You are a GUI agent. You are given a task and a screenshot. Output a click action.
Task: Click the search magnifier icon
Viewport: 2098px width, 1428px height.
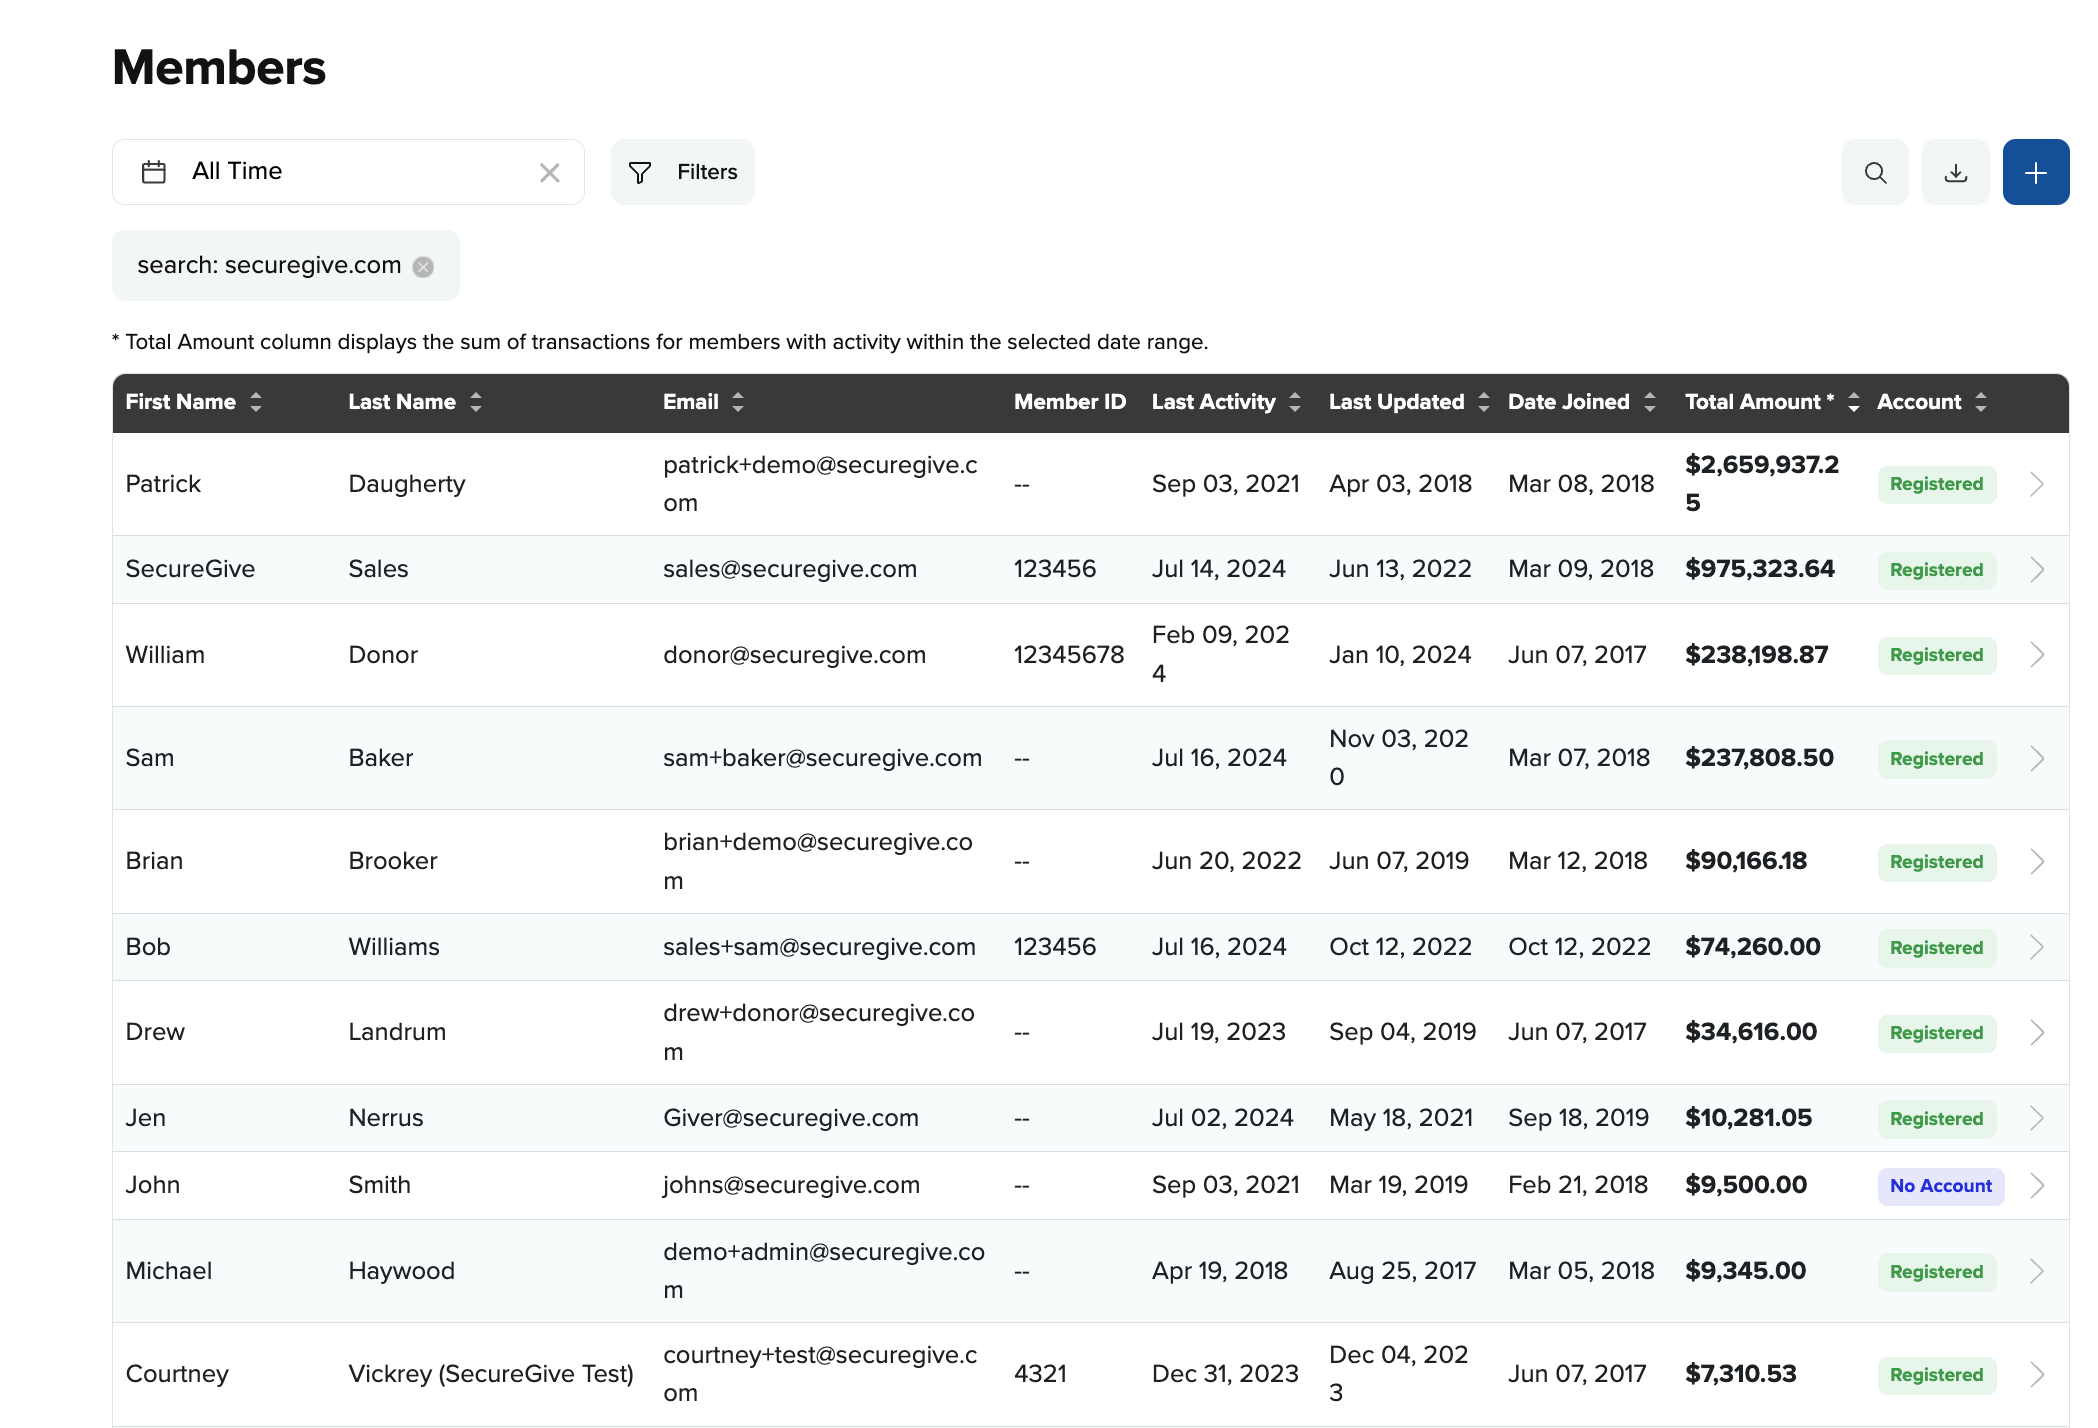(x=1875, y=173)
